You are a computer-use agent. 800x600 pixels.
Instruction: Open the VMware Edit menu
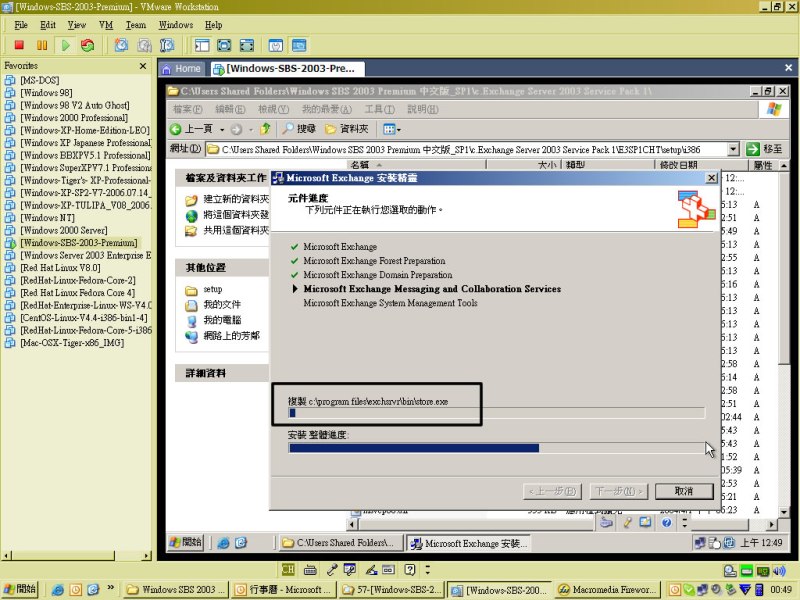pyautogui.click(x=48, y=25)
